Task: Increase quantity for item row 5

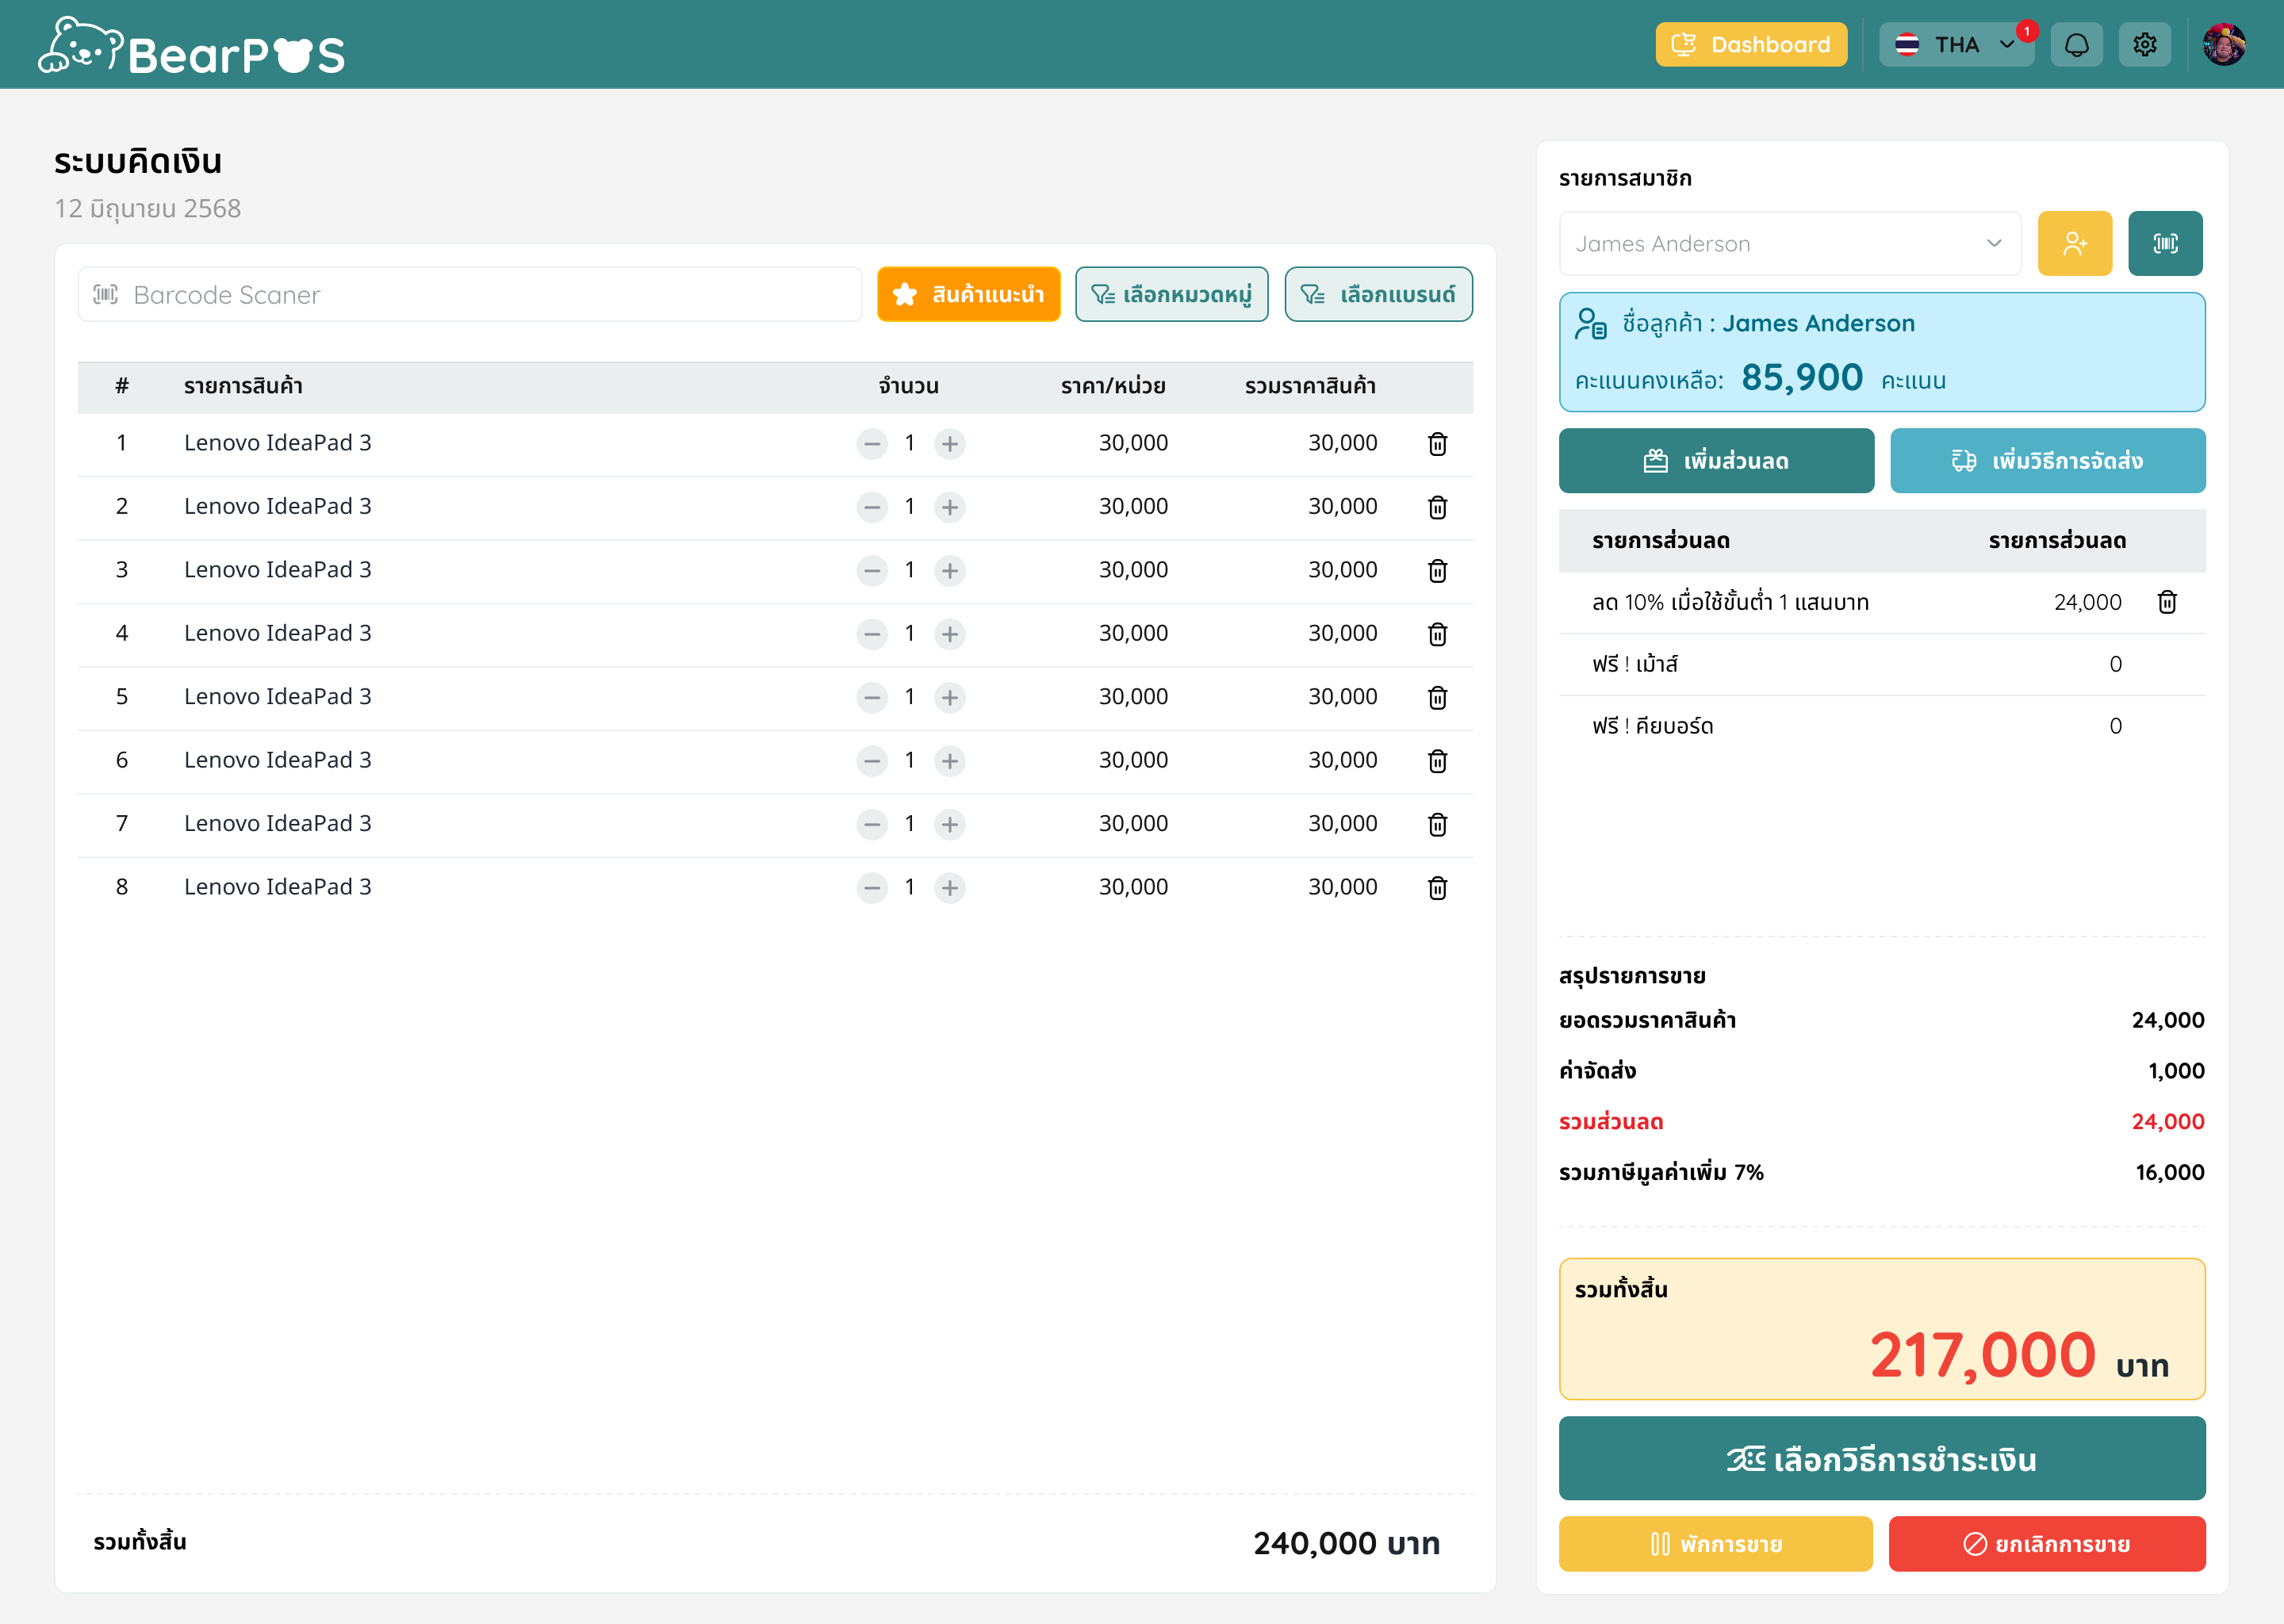Action: click(x=950, y=697)
